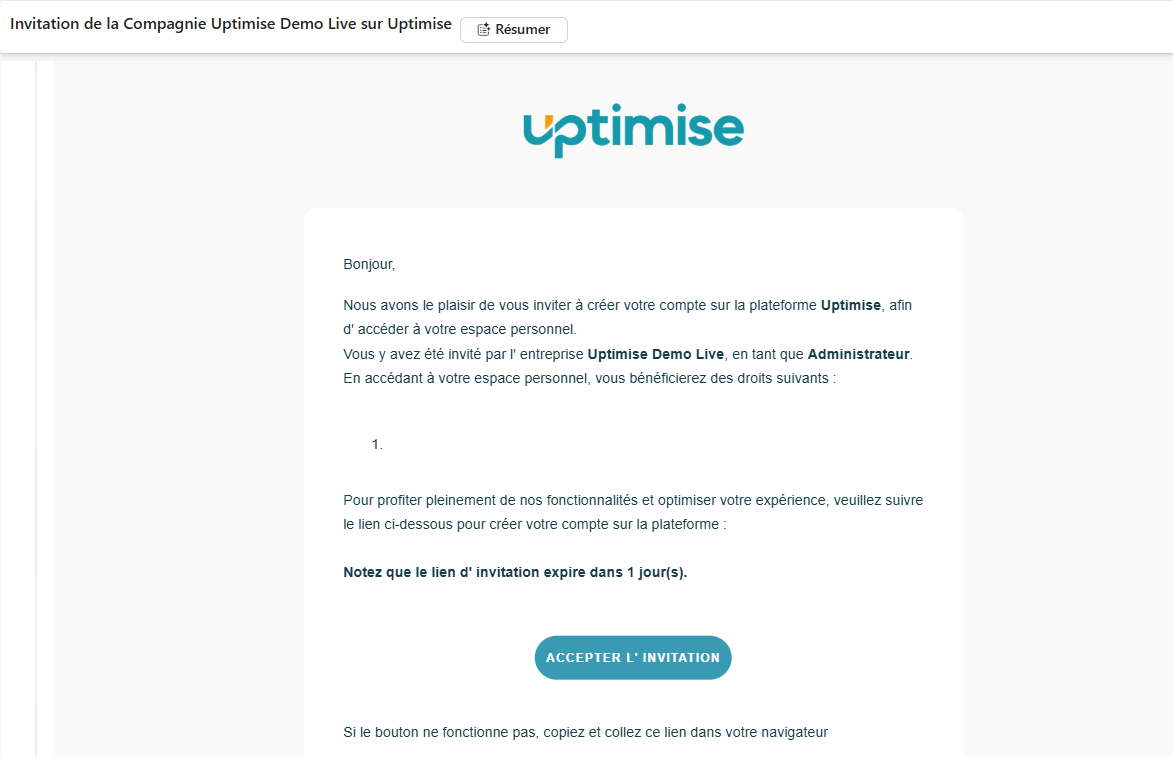1173x757 pixels.
Task: Click the Uptimise logo image
Action: [633, 130]
